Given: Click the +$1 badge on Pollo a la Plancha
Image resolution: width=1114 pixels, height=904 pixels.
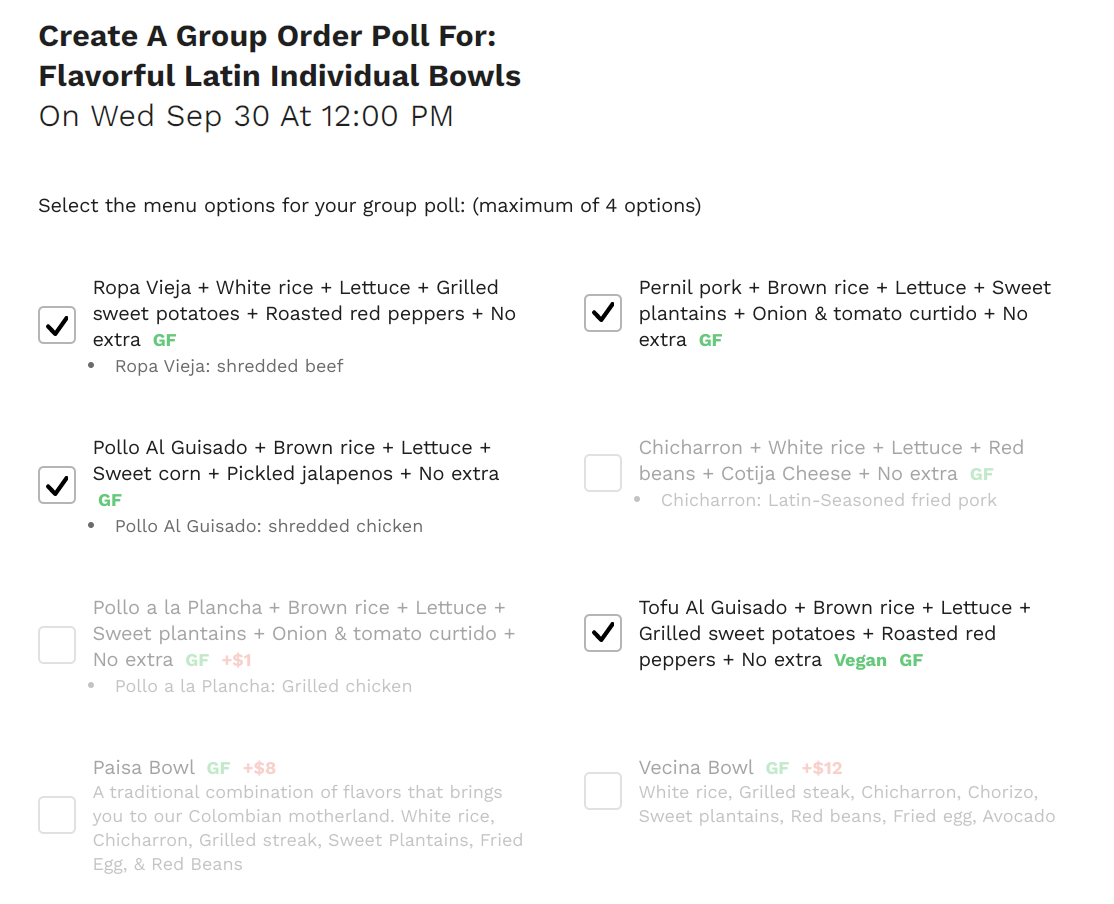Looking at the screenshot, I should coord(236,660).
